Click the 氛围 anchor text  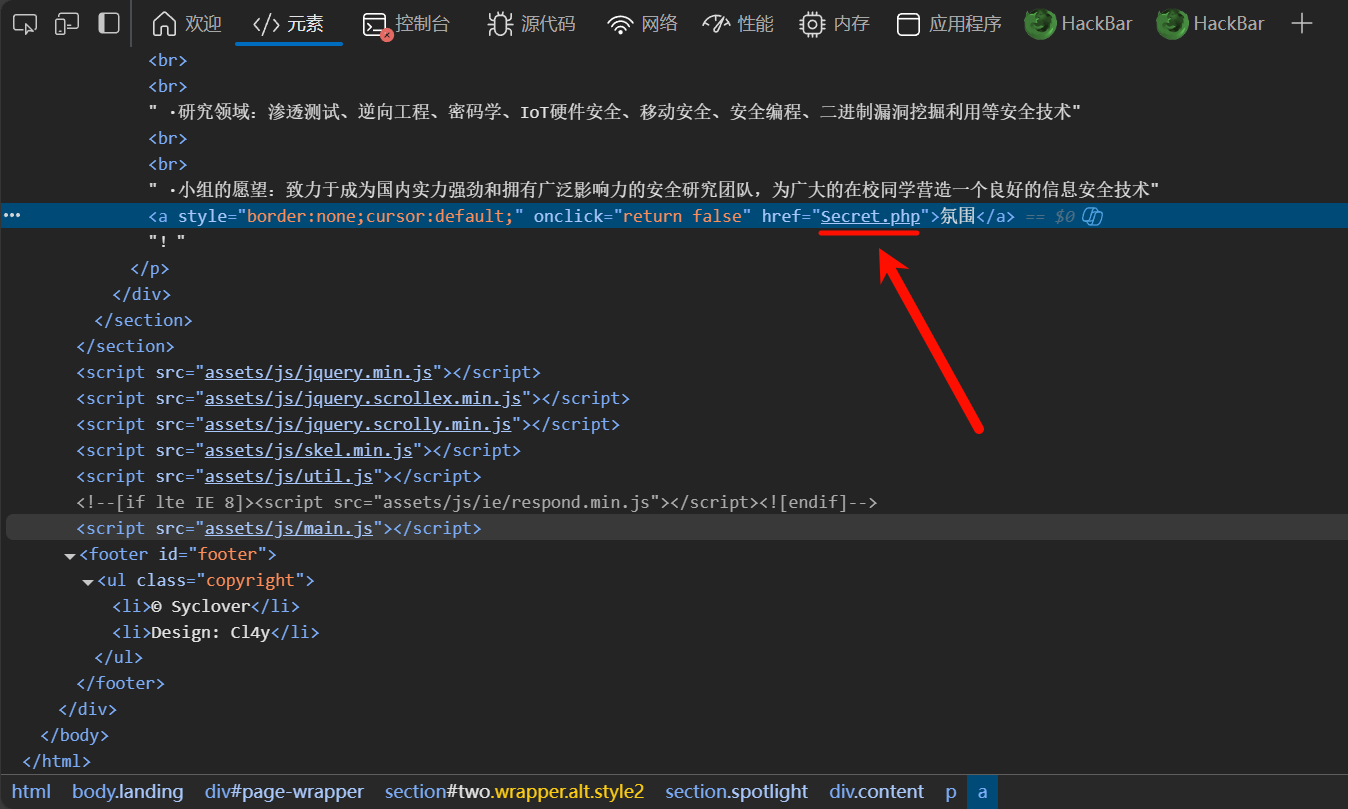click(958, 216)
